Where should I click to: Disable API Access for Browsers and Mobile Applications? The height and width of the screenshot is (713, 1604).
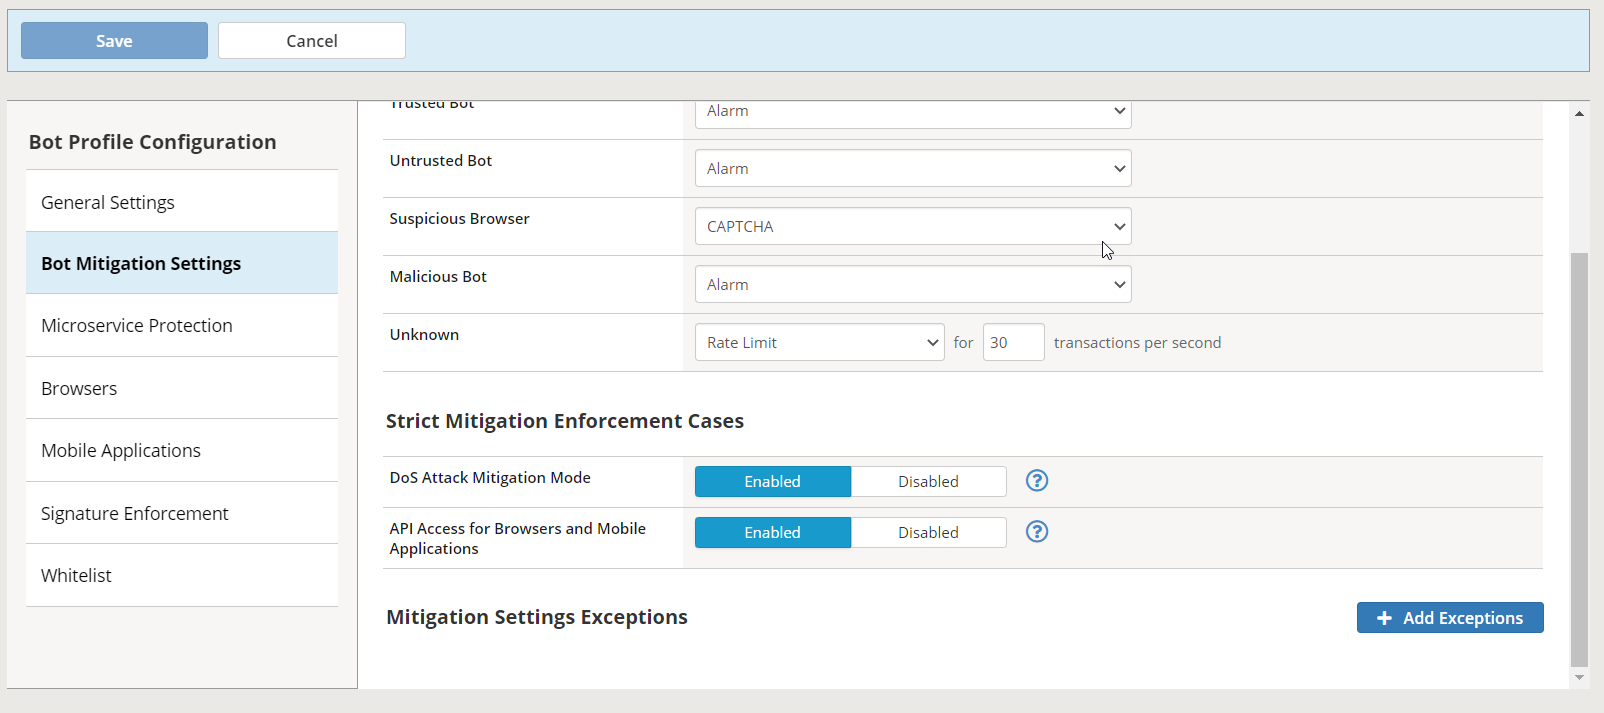928,533
